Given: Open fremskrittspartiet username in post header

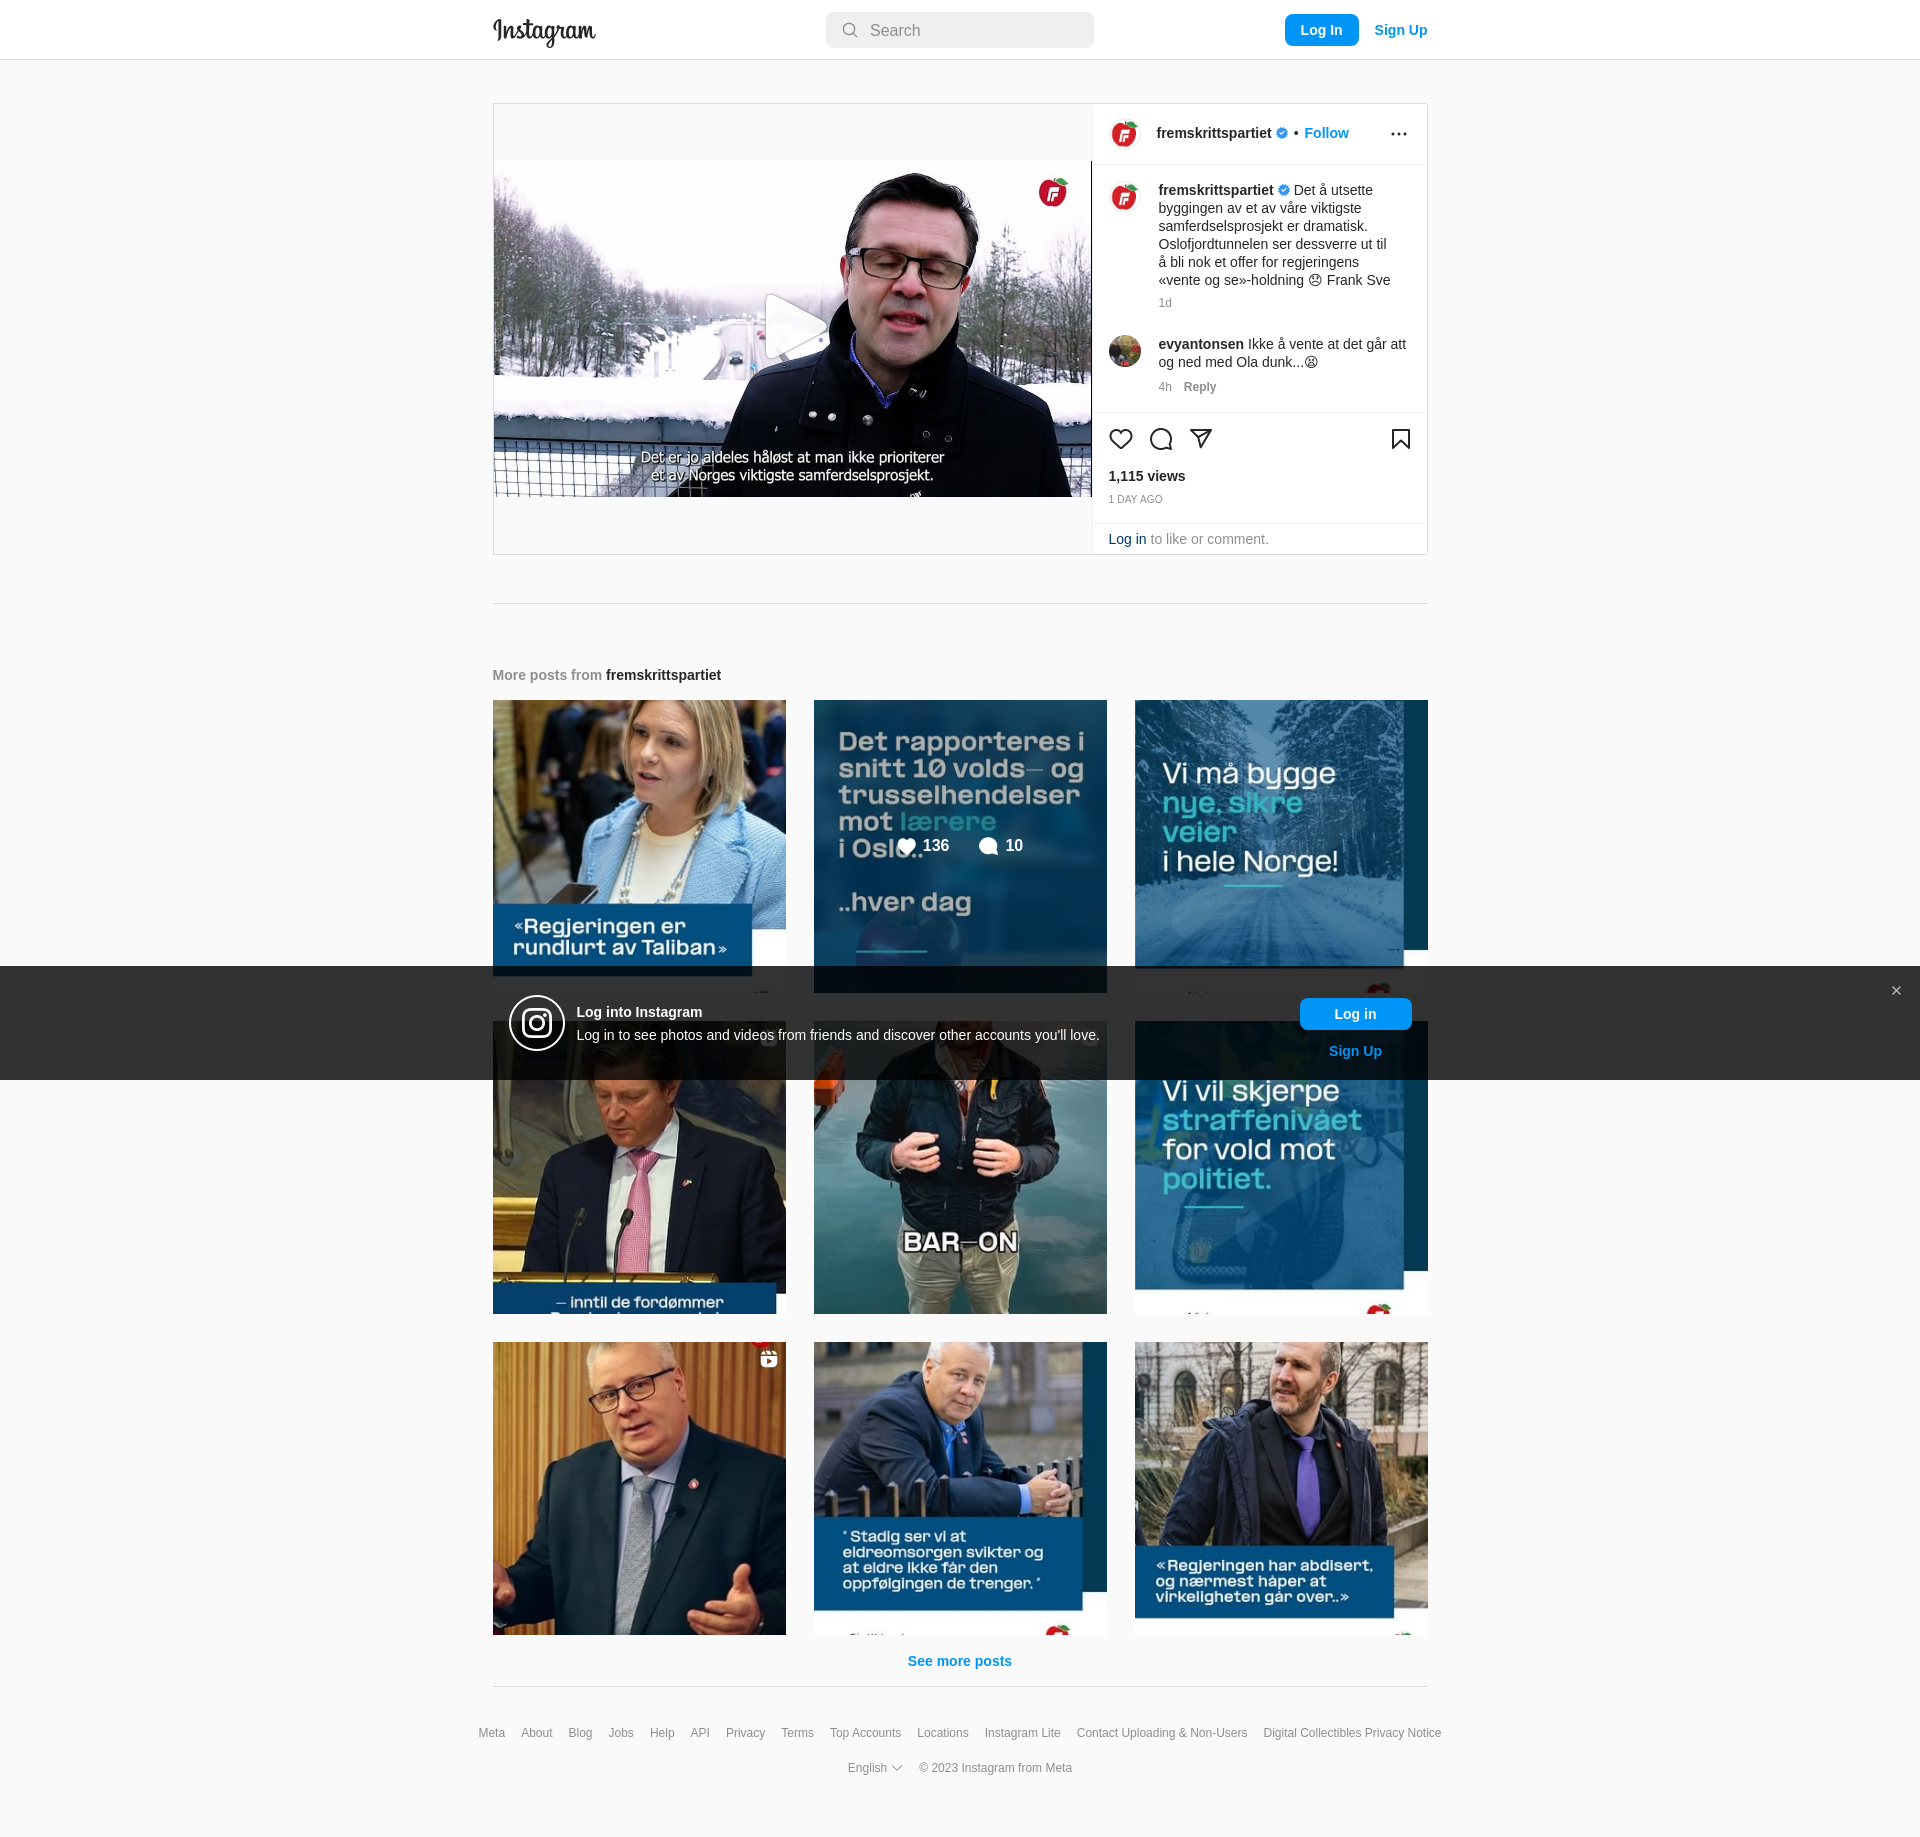Looking at the screenshot, I should pos(1213,133).
